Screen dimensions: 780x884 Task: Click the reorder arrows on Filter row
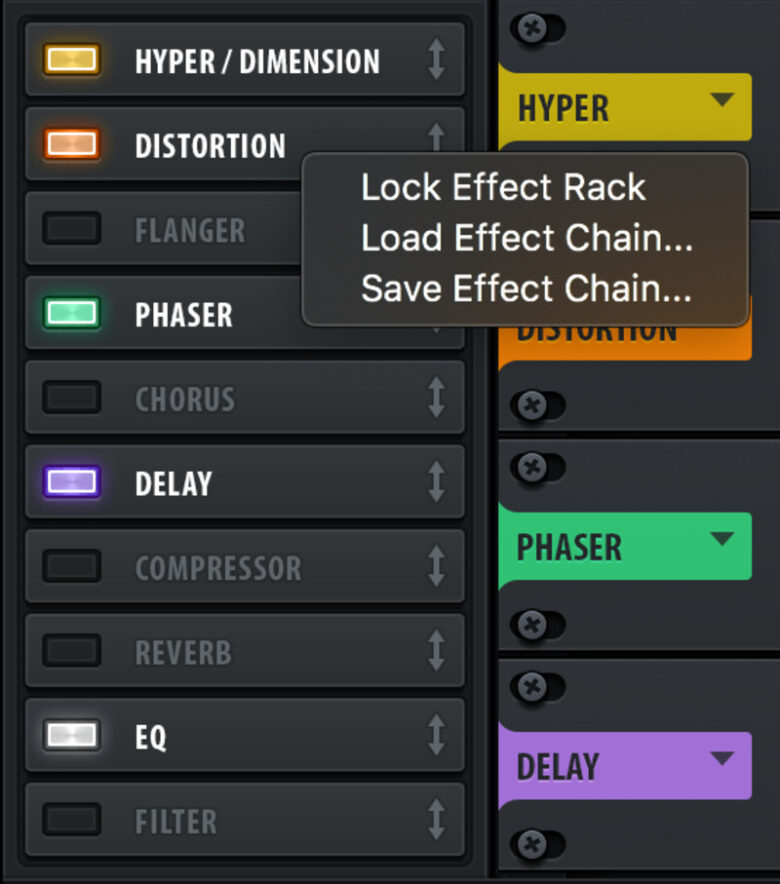click(x=435, y=821)
